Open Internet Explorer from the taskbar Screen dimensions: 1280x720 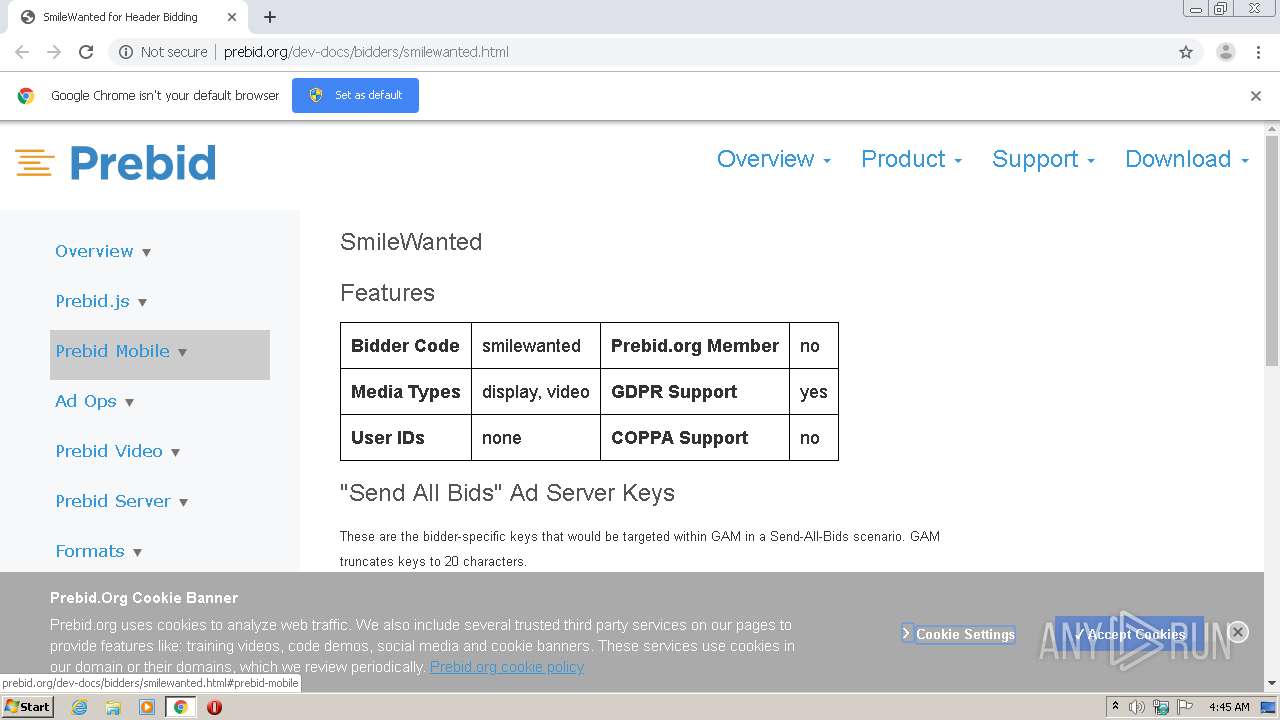coord(80,707)
